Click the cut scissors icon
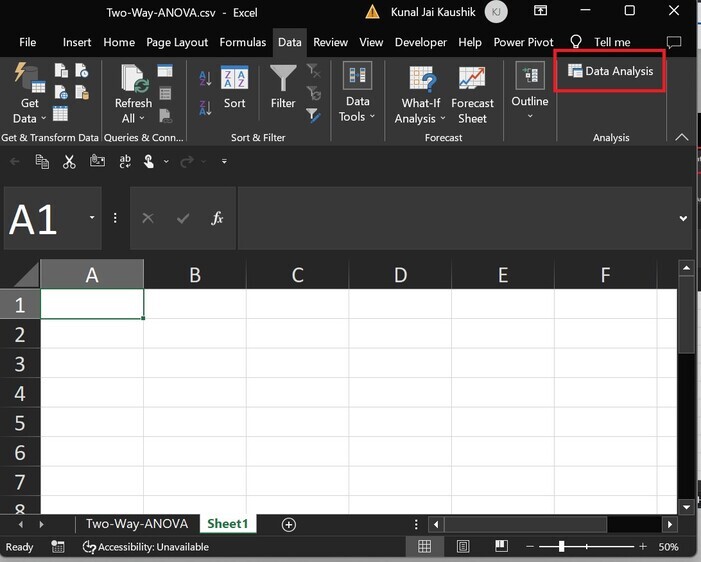The width and height of the screenshot is (701, 562). pyautogui.click(x=69, y=161)
